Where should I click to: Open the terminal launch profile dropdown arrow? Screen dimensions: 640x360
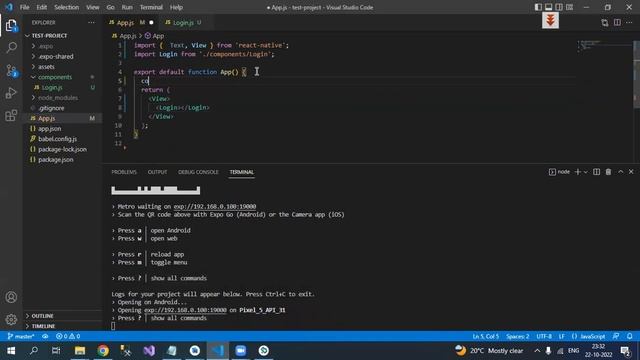click(585, 172)
